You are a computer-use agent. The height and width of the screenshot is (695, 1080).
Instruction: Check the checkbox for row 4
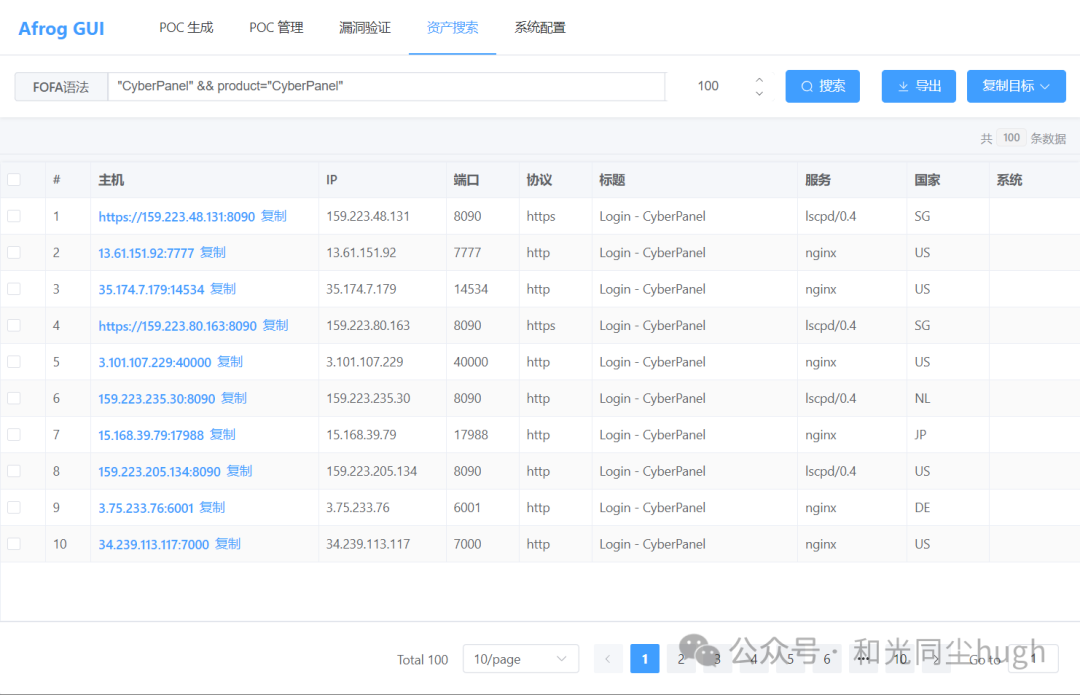click(14, 325)
